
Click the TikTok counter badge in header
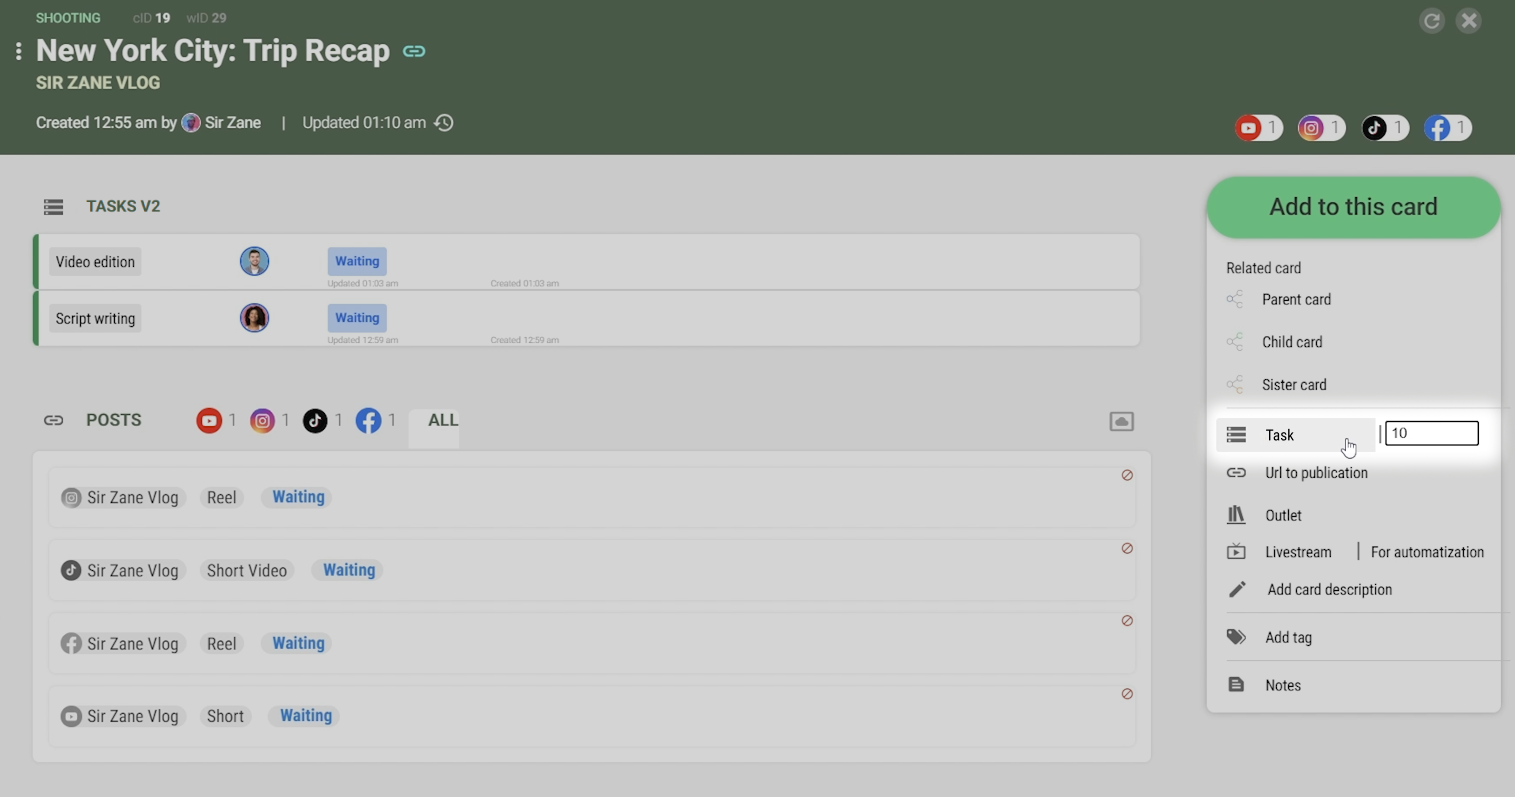click(x=1385, y=128)
